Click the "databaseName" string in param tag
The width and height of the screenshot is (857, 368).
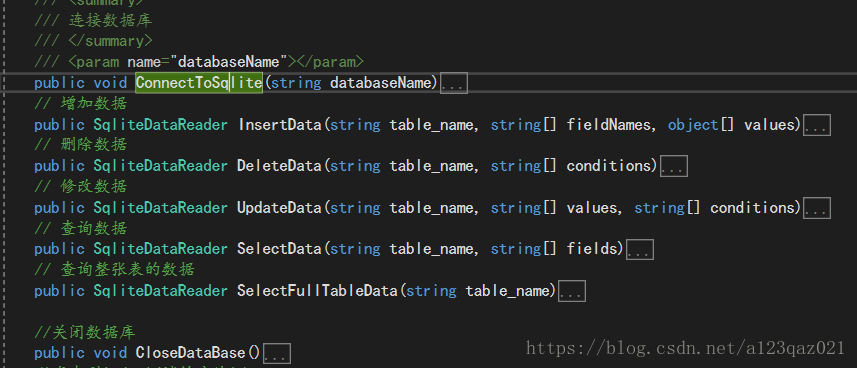pyautogui.click(x=228, y=62)
